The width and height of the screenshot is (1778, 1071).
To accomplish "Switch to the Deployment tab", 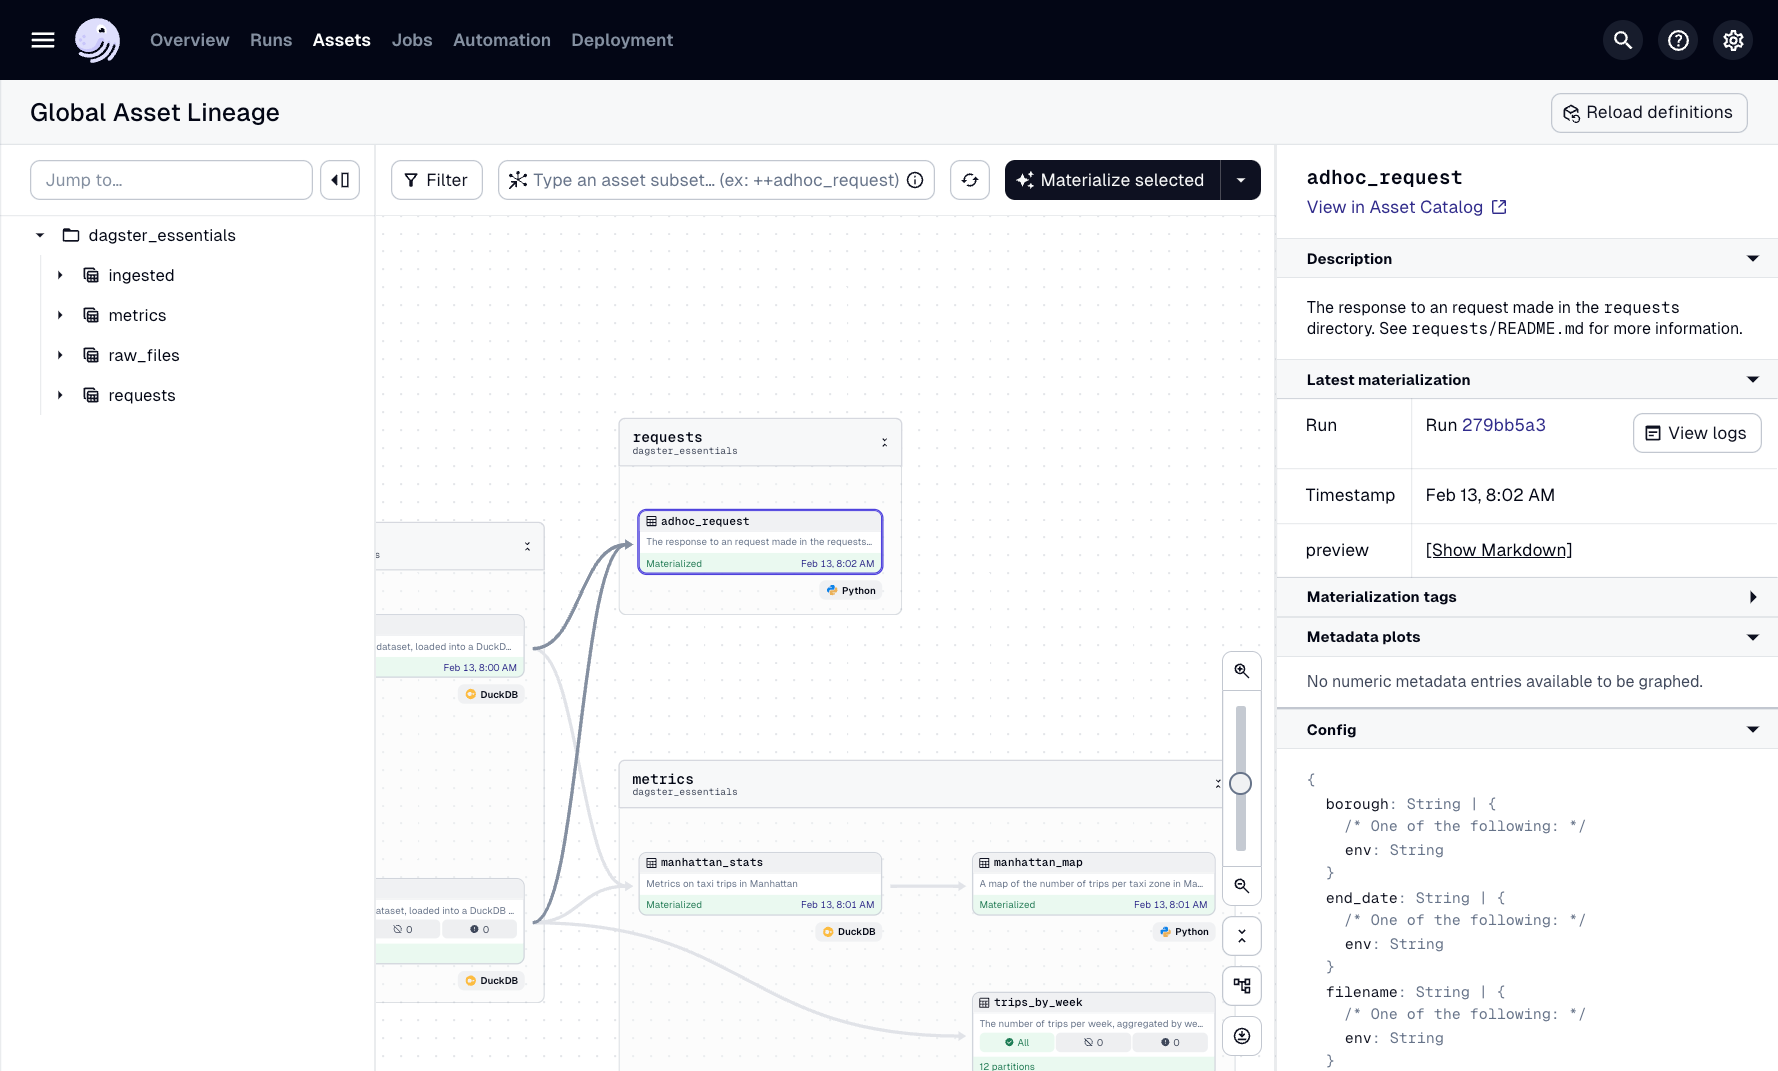I will click(x=621, y=40).
